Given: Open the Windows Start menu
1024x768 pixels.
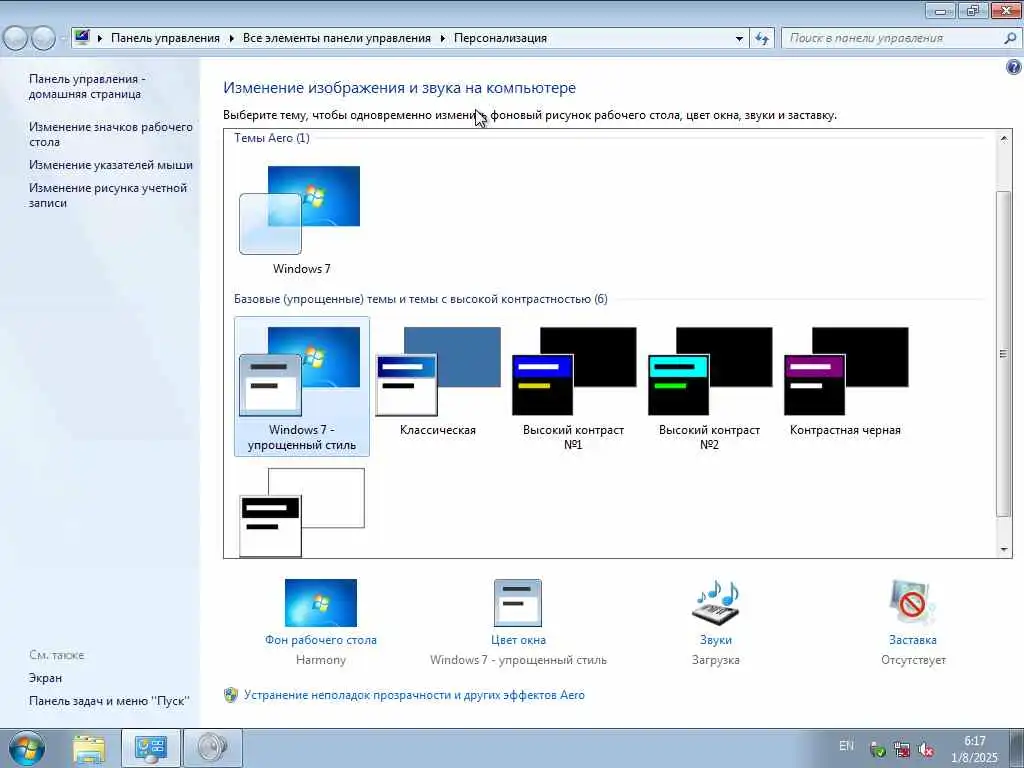Looking at the screenshot, I should (x=27, y=748).
